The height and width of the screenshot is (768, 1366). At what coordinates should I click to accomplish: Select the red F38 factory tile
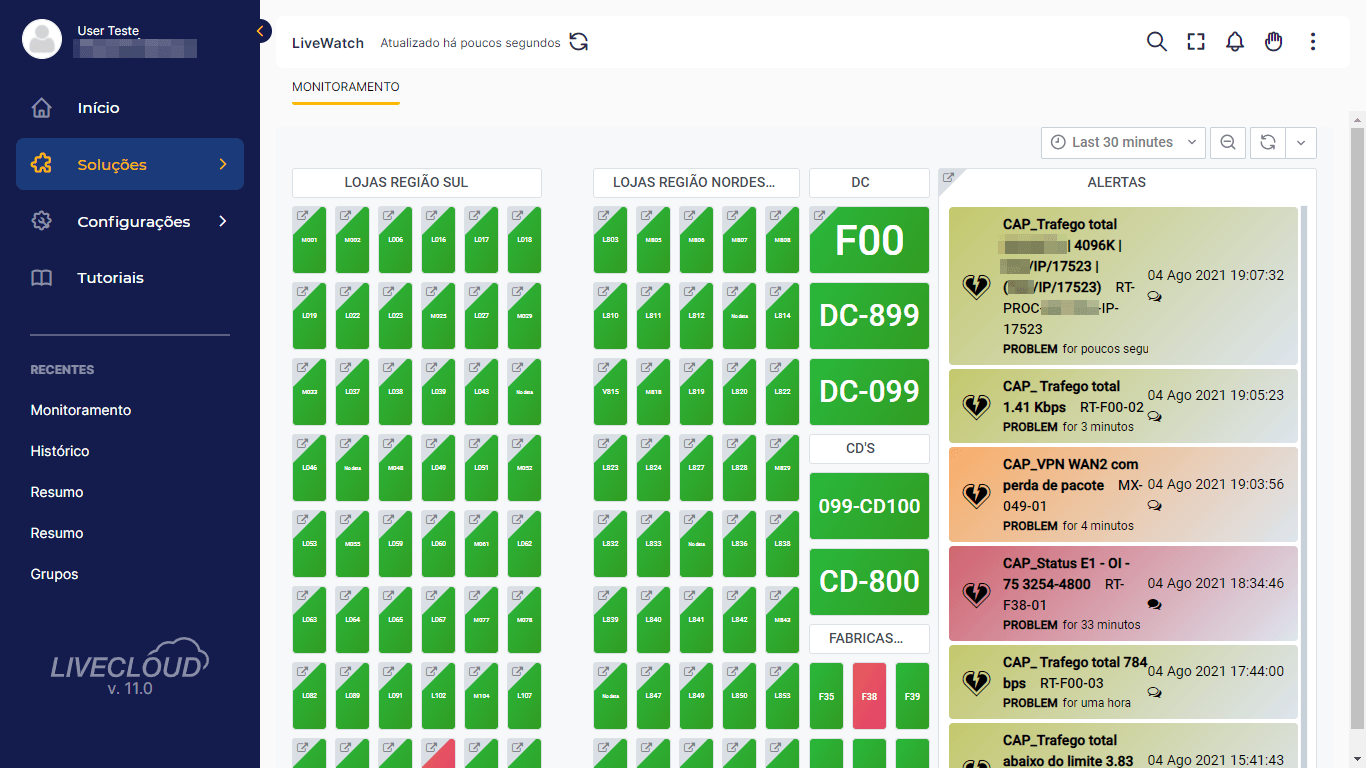pos(869,696)
